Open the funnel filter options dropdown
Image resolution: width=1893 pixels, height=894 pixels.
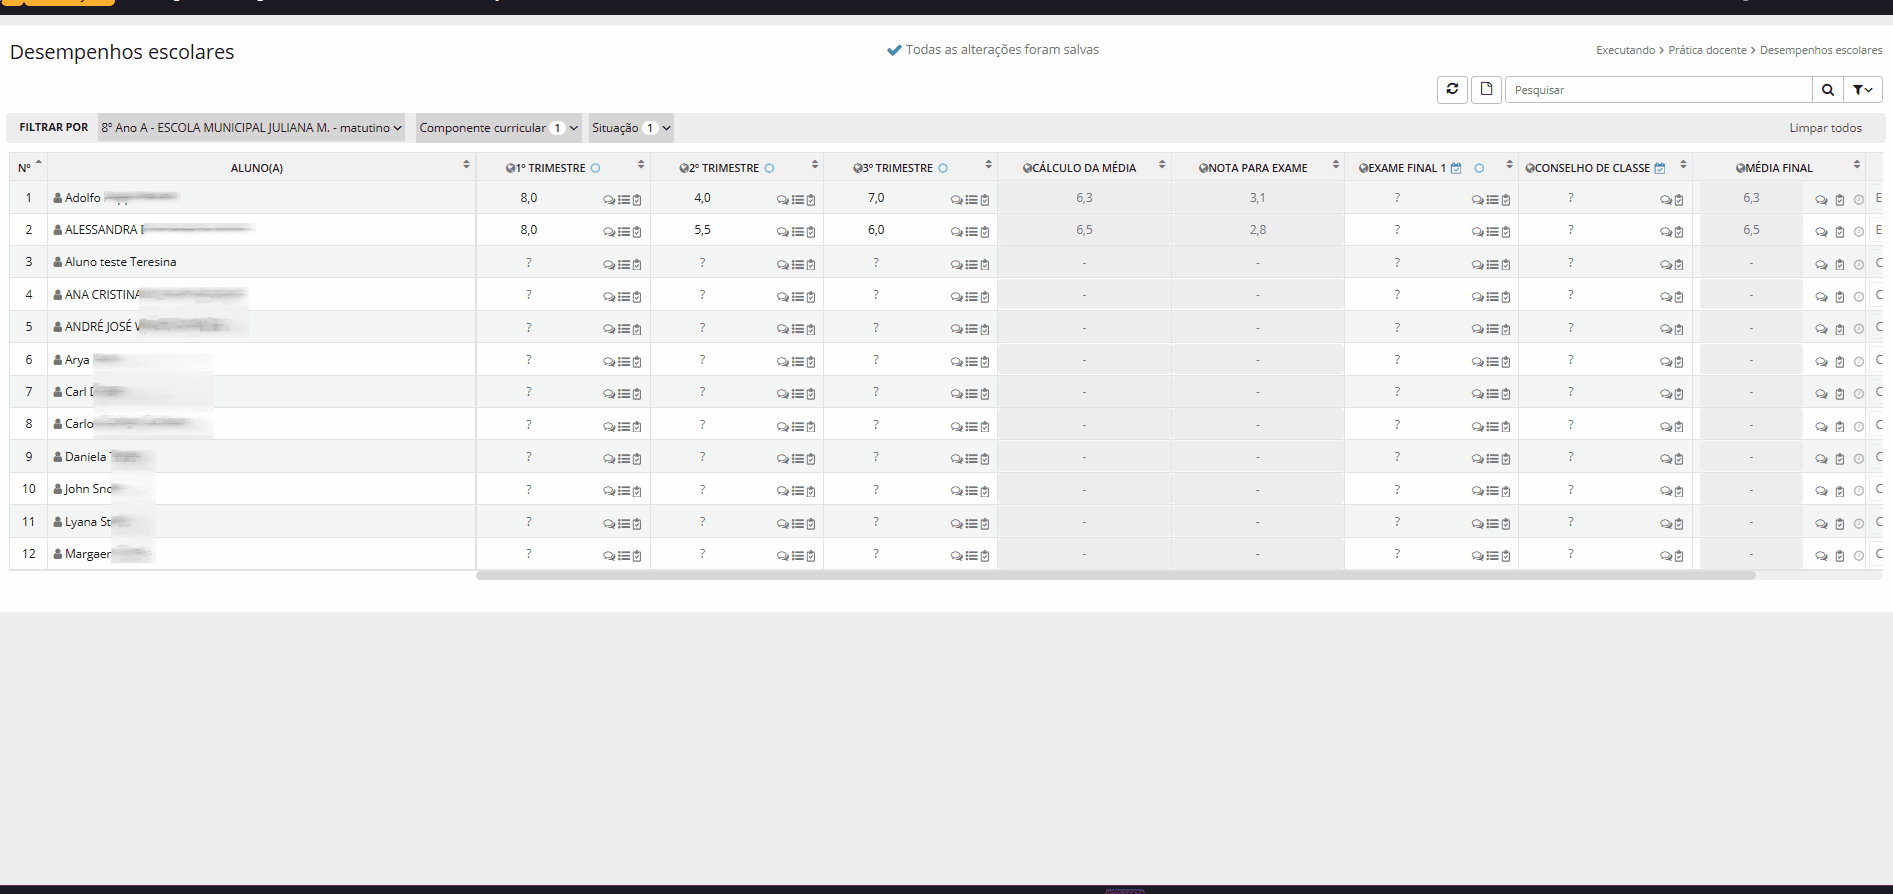(x=1862, y=90)
